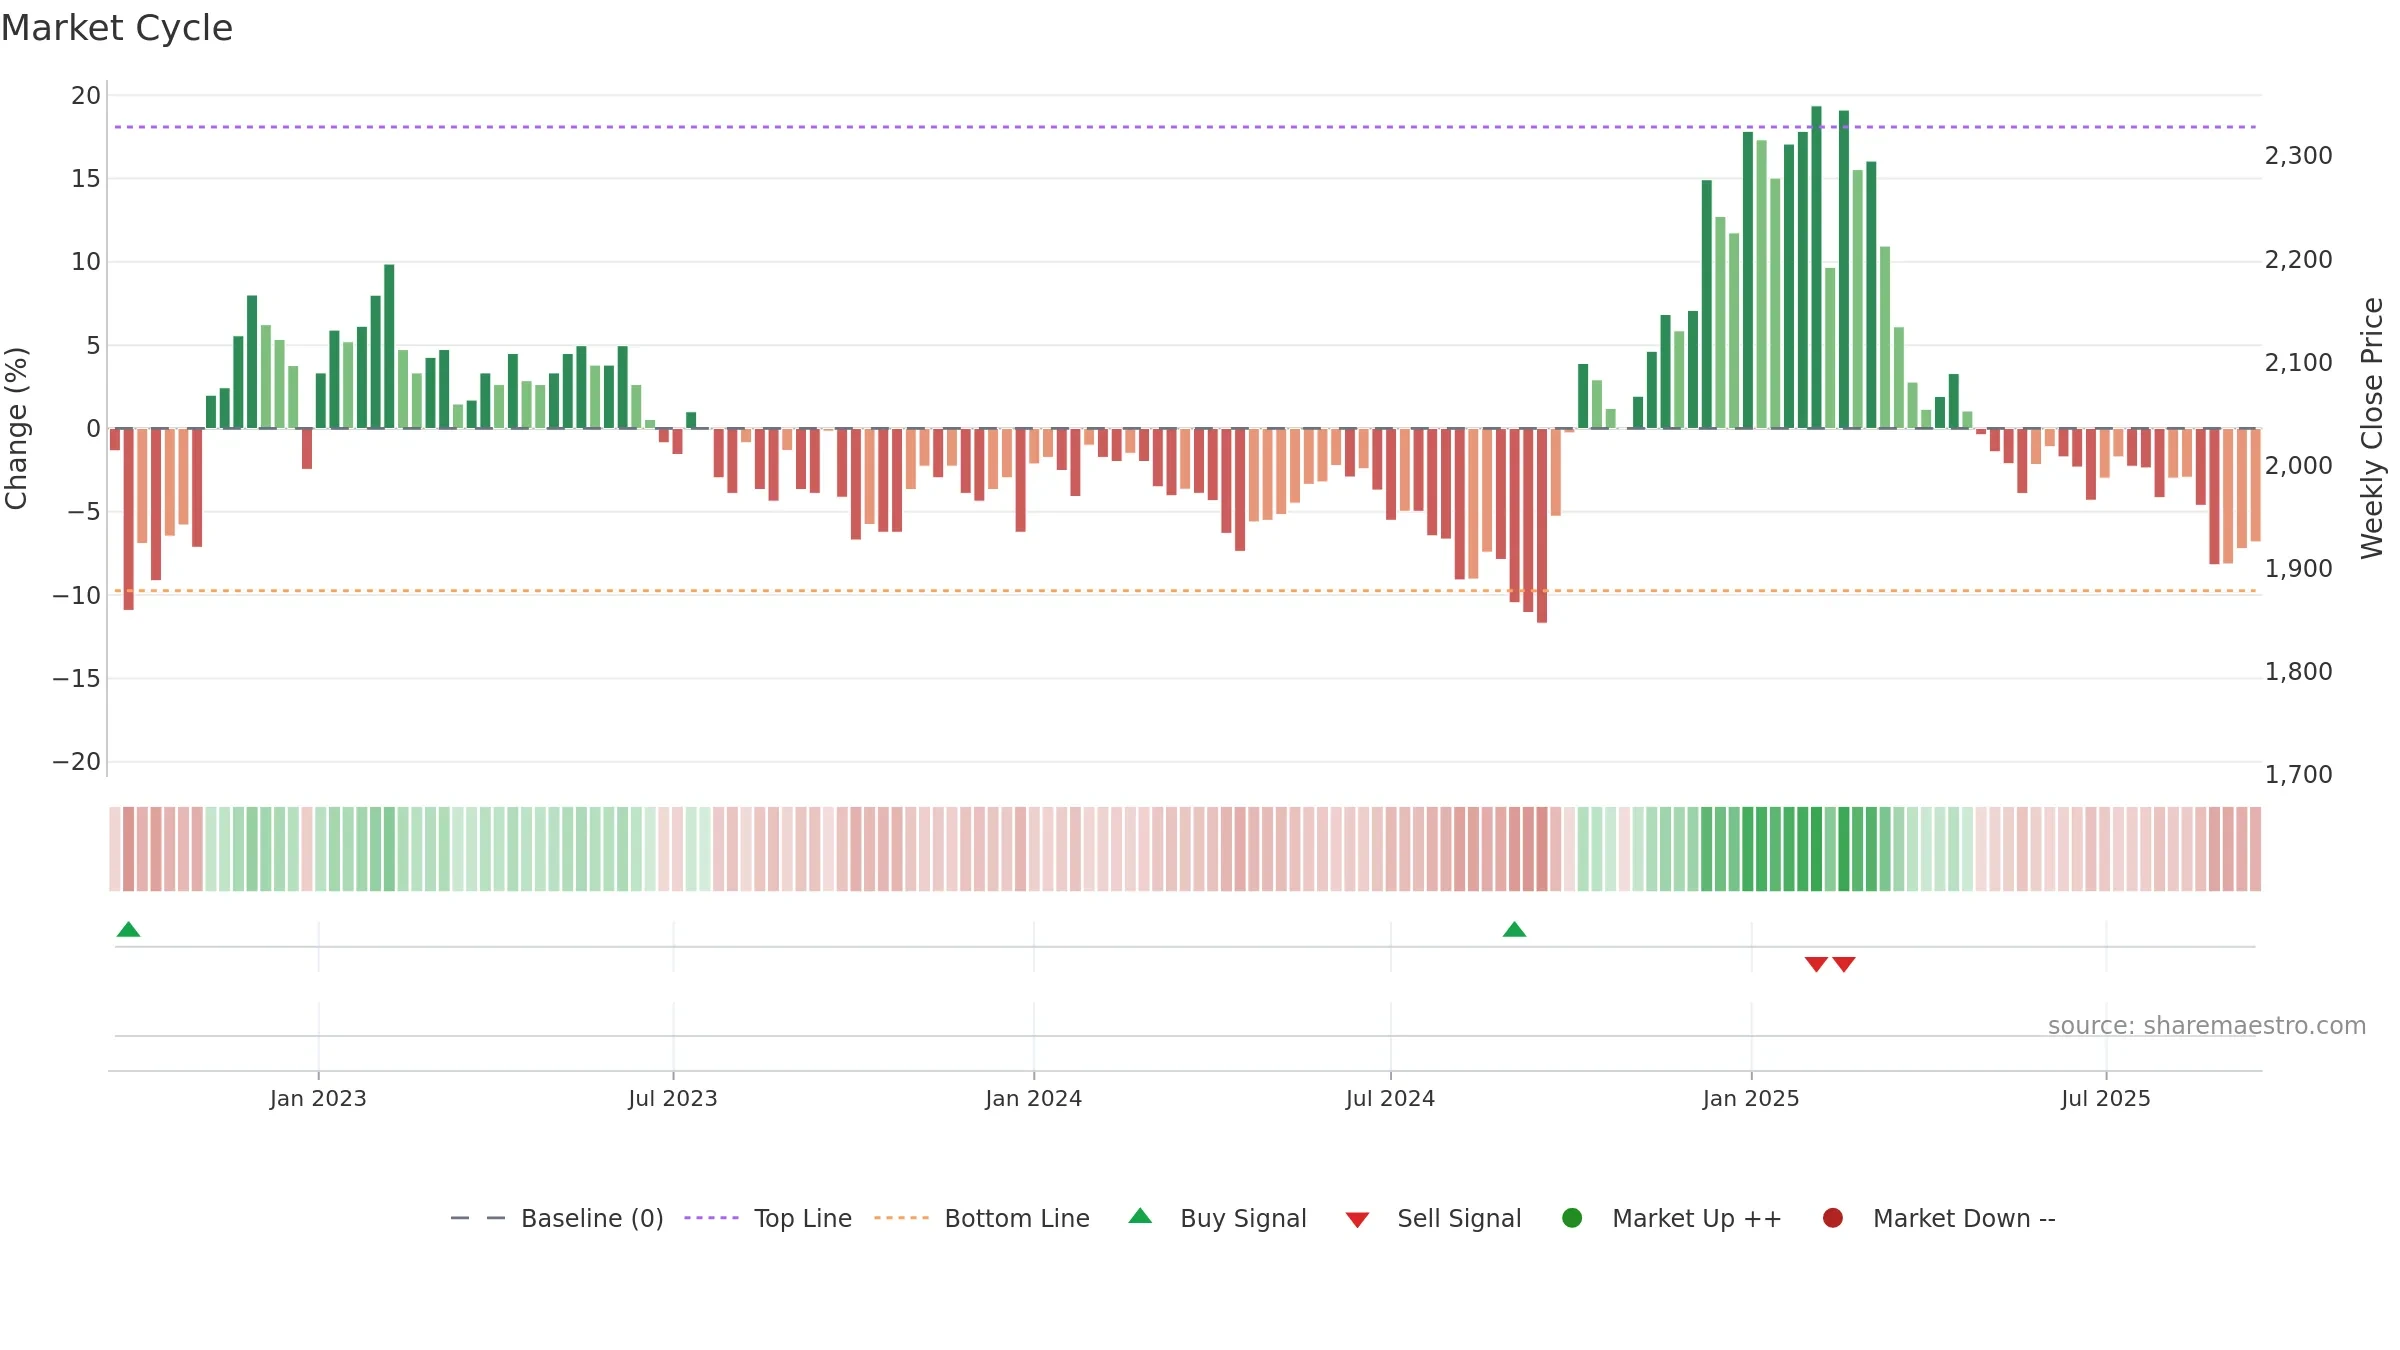Viewport: 2400px width, 1350px height.
Task: Click the Market Down -- legend label
Action: (1964, 1218)
